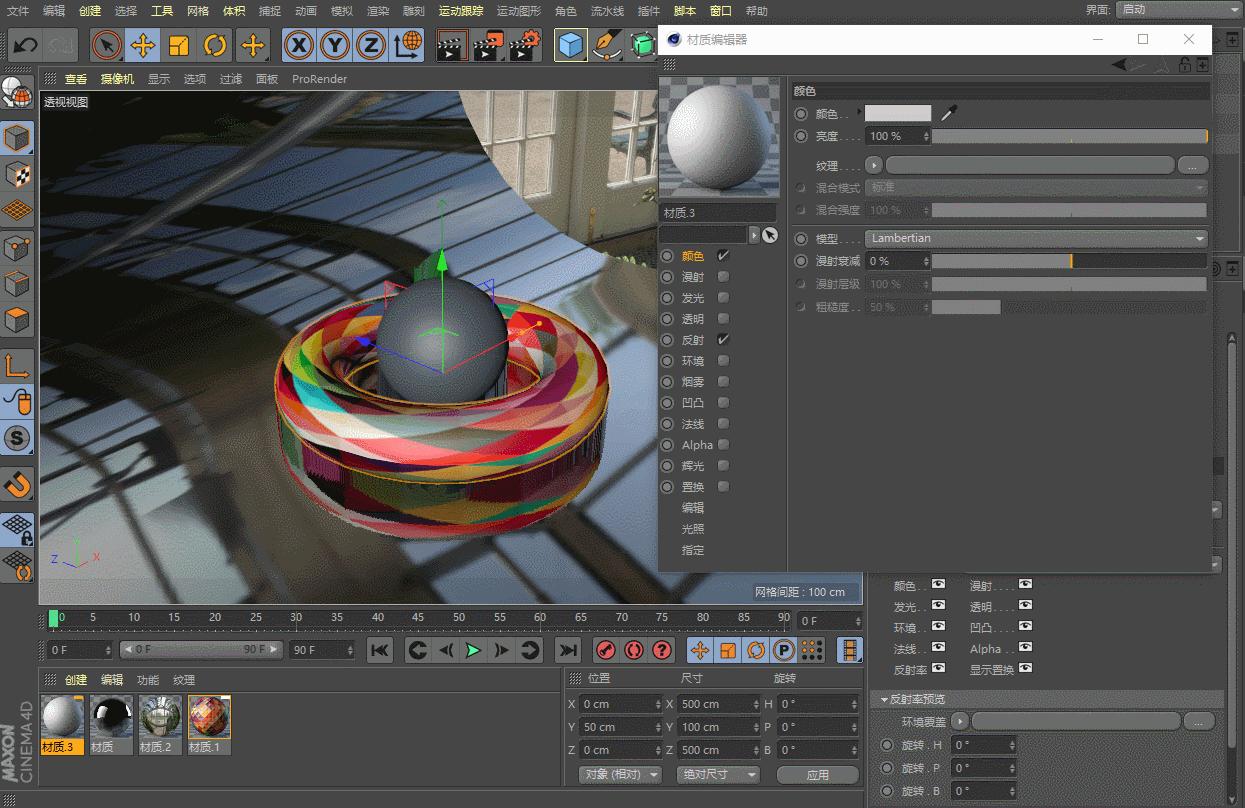
Task: Enable the 漫射 channel checkbox
Action: click(x=723, y=277)
